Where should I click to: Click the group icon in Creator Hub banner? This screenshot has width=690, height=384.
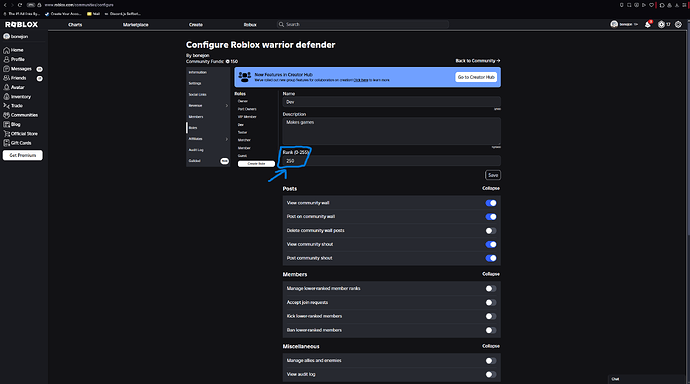245,77
